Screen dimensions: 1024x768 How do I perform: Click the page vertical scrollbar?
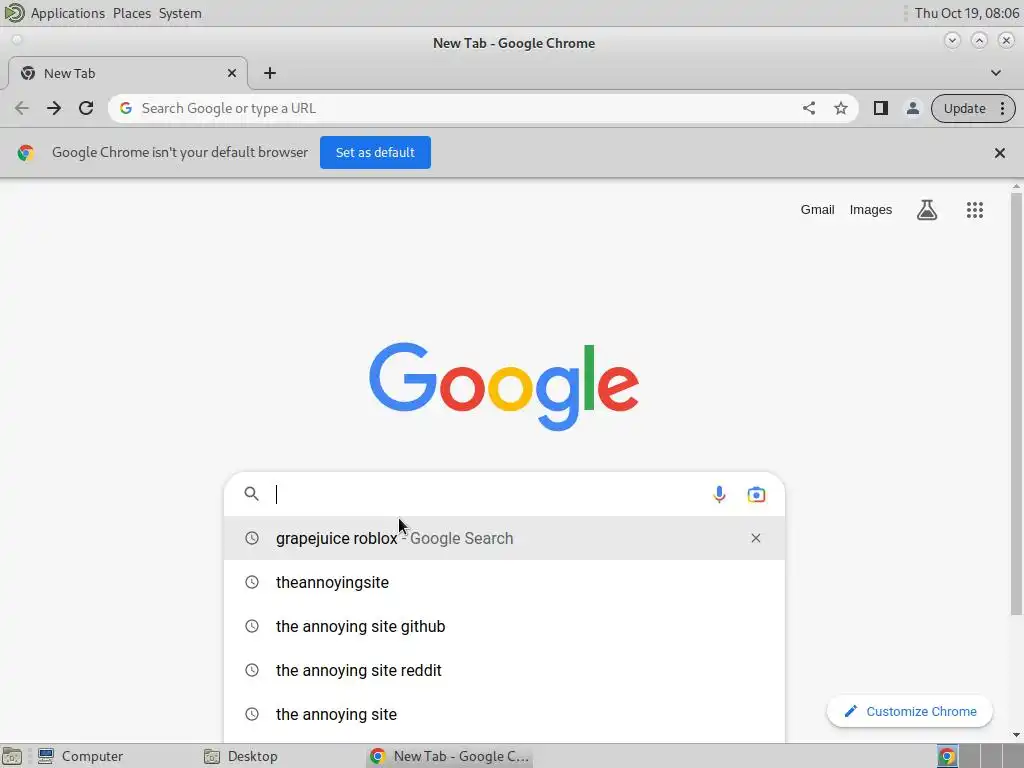1016,404
